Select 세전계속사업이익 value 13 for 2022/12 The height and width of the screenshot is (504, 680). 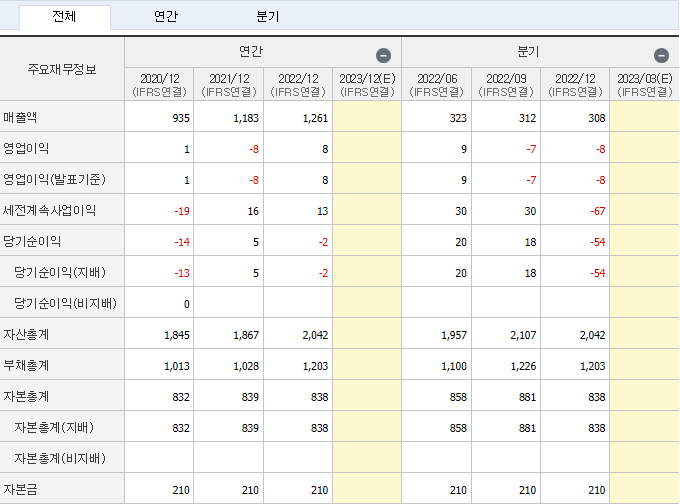[323, 211]
